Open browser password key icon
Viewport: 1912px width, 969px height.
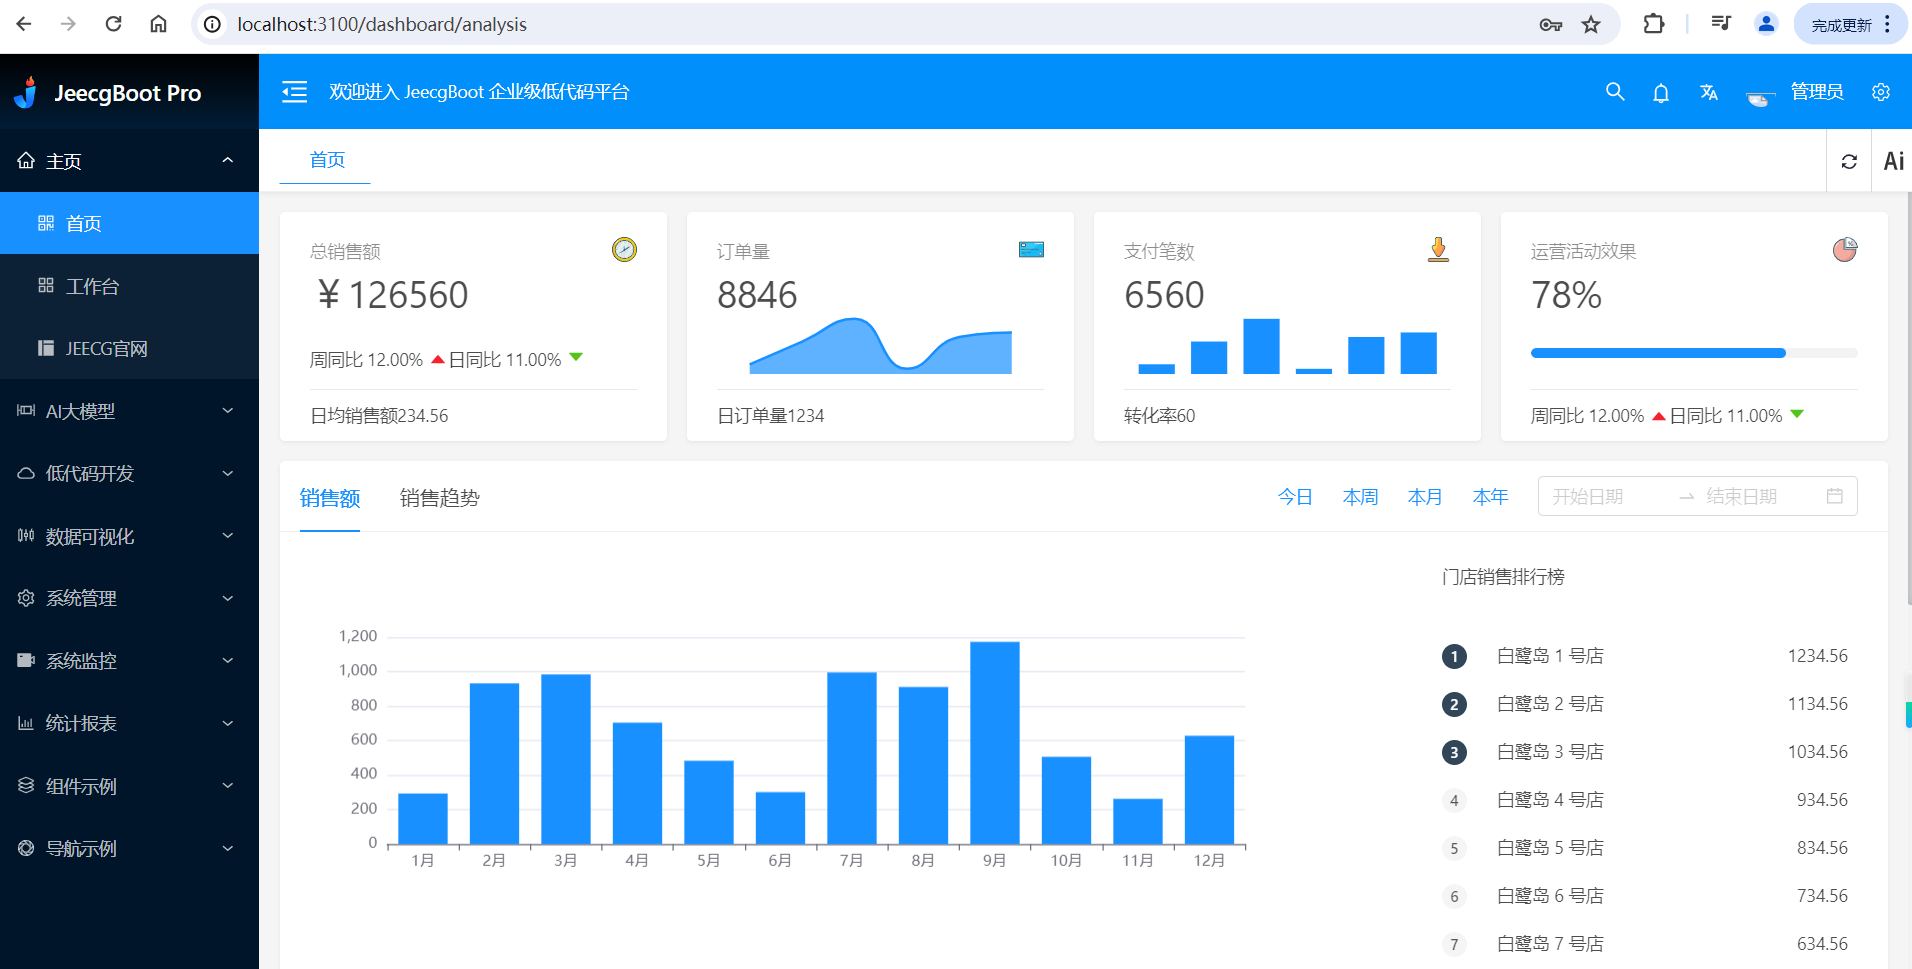[1550, 24]
